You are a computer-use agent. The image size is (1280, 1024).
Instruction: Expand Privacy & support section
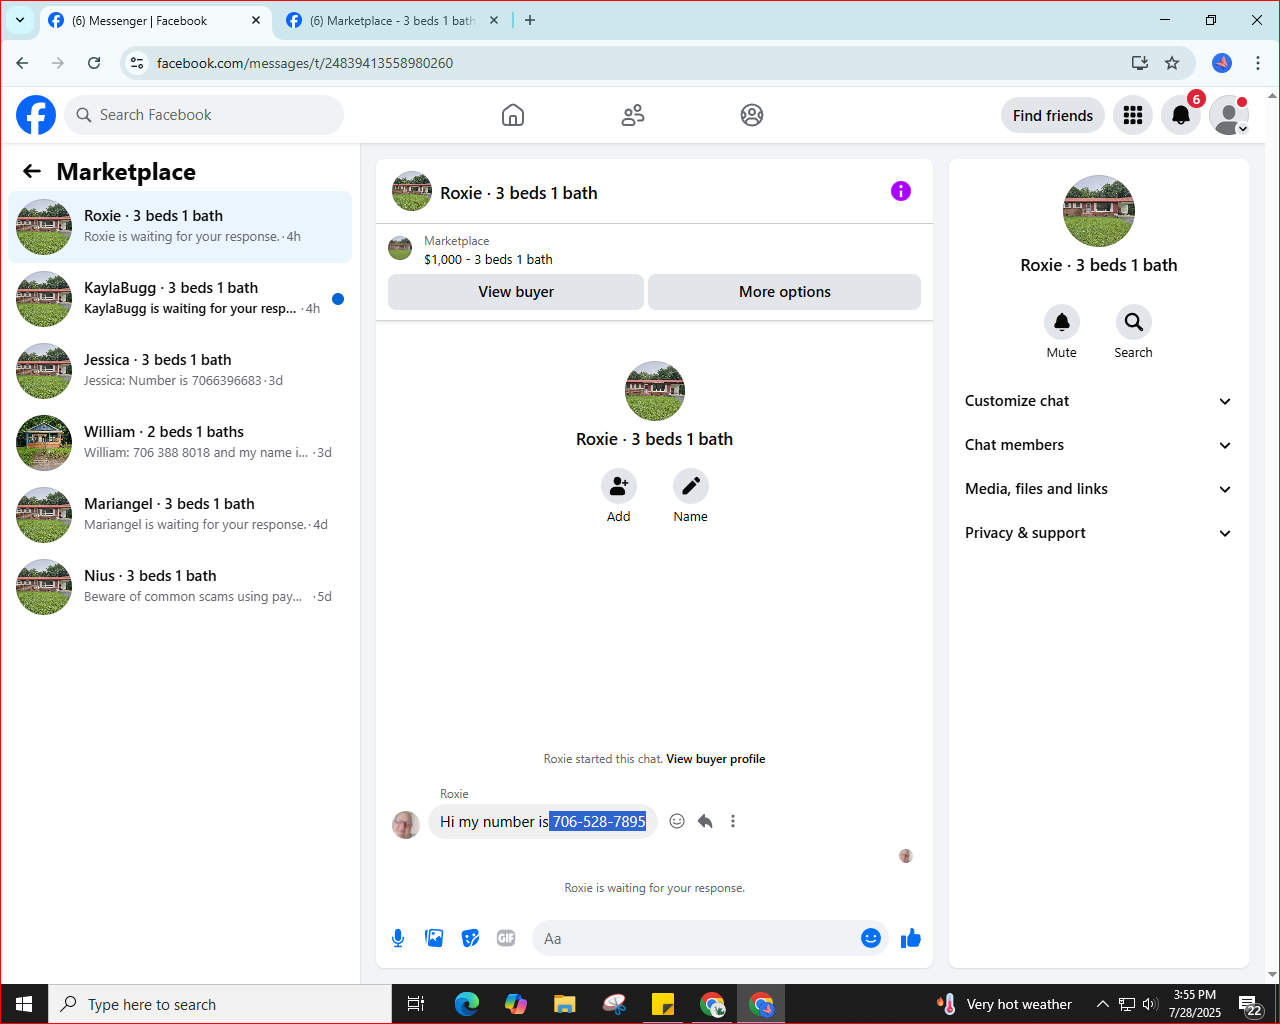click(1098, 533)
